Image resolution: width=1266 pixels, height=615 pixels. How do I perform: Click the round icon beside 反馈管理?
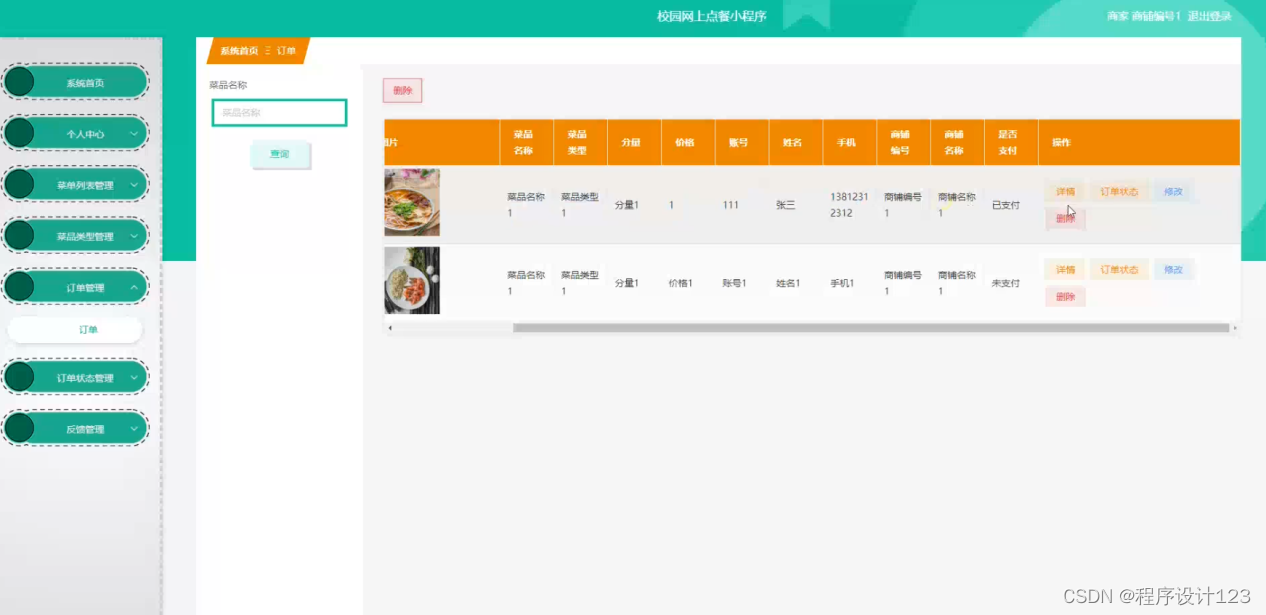19,429
